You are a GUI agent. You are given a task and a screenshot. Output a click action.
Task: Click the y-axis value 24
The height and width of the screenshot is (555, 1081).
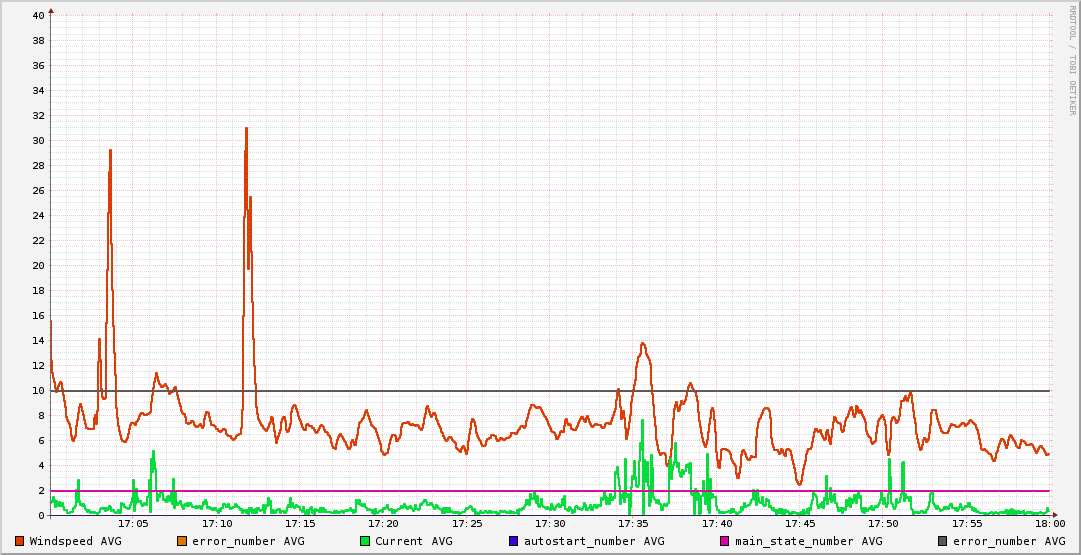click(x=39, y=216)
